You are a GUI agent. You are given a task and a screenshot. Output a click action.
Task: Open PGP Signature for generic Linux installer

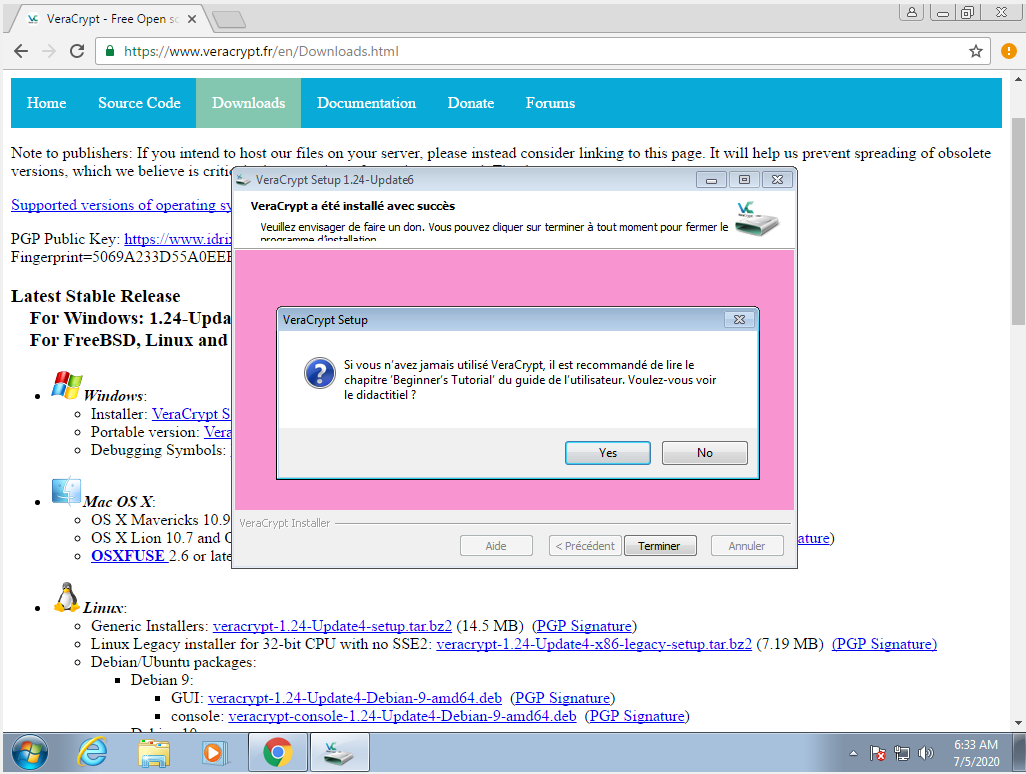584,626
